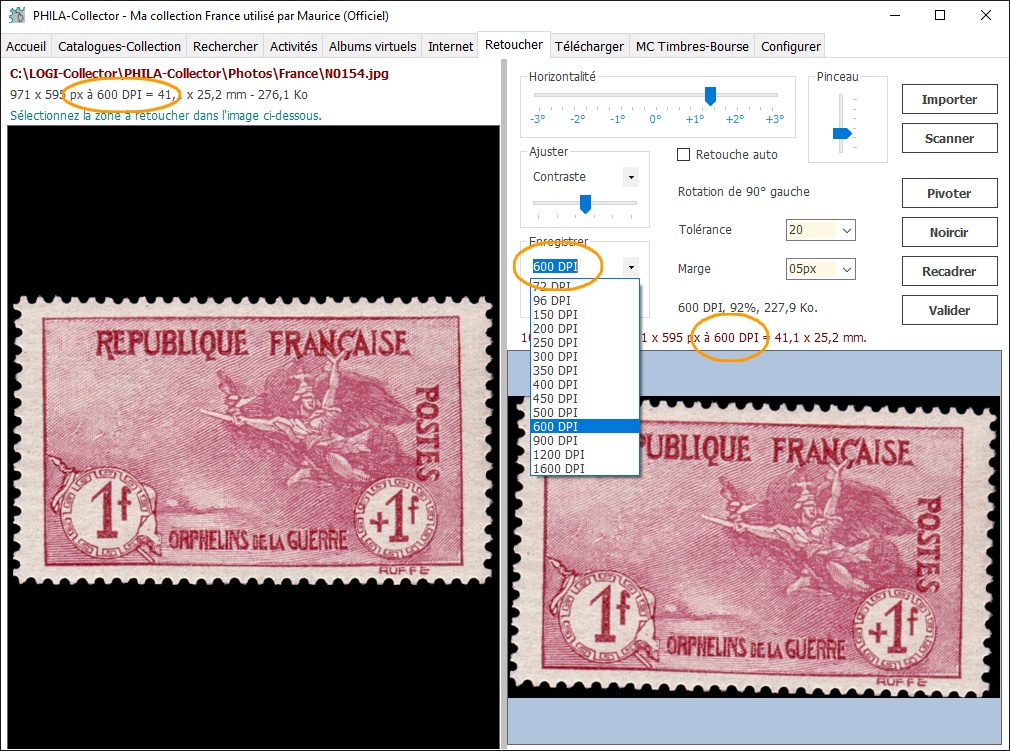Image resolution: width=1010 pixels, height=751 pixels.
Task: Open the Rechercher tab
Action: [225, 46]
